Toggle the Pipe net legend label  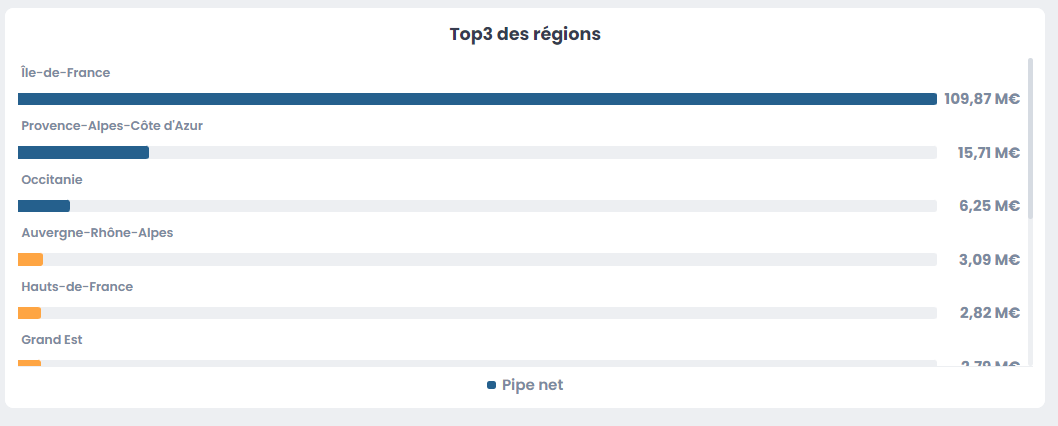pos(532,385)
